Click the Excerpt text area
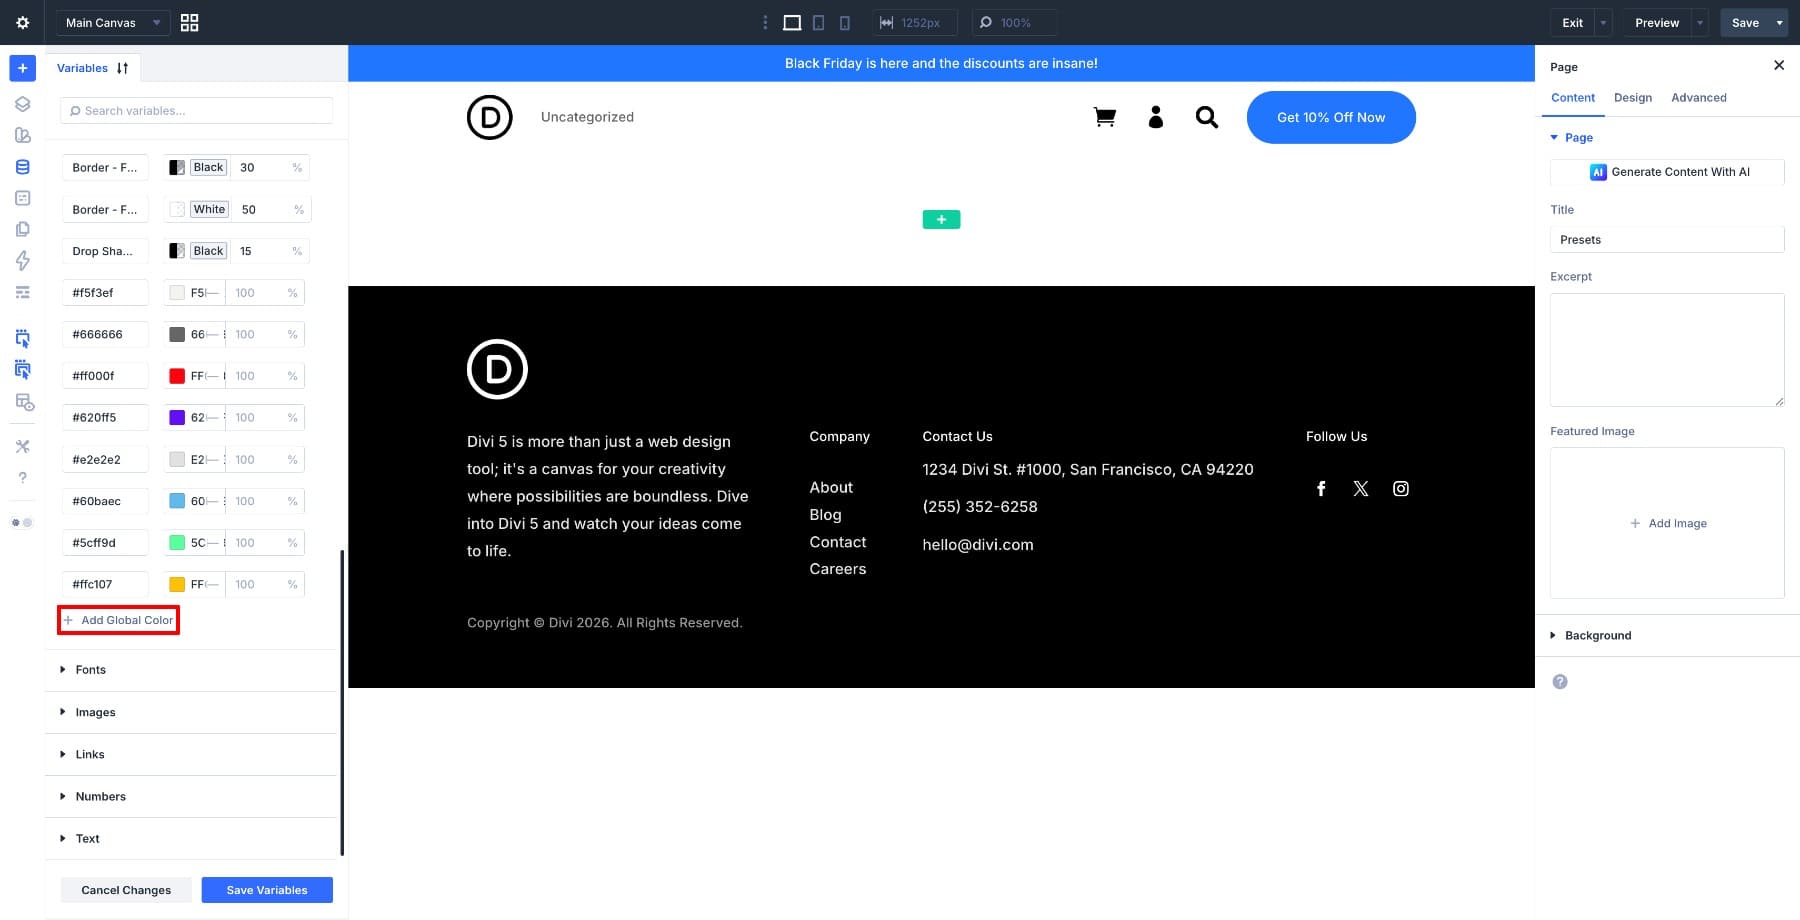 (x=1667, y=350)
